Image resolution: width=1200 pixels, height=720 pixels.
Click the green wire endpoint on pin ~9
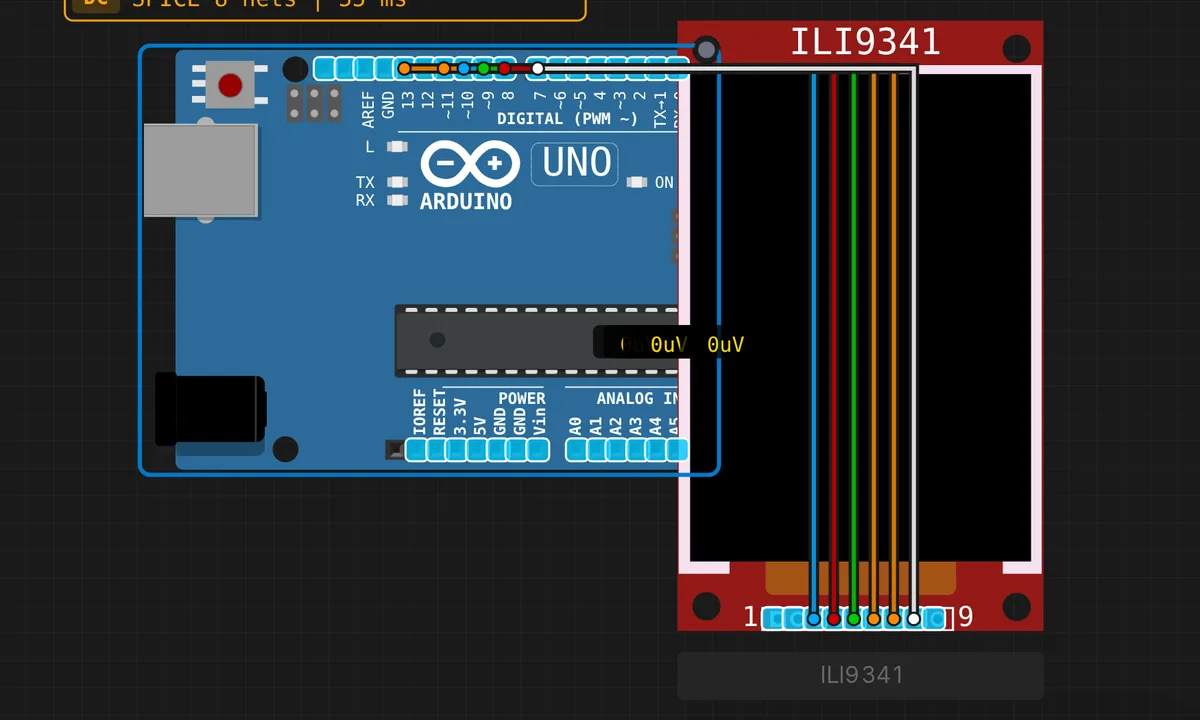pyautogui.click(x=484, y=69)
